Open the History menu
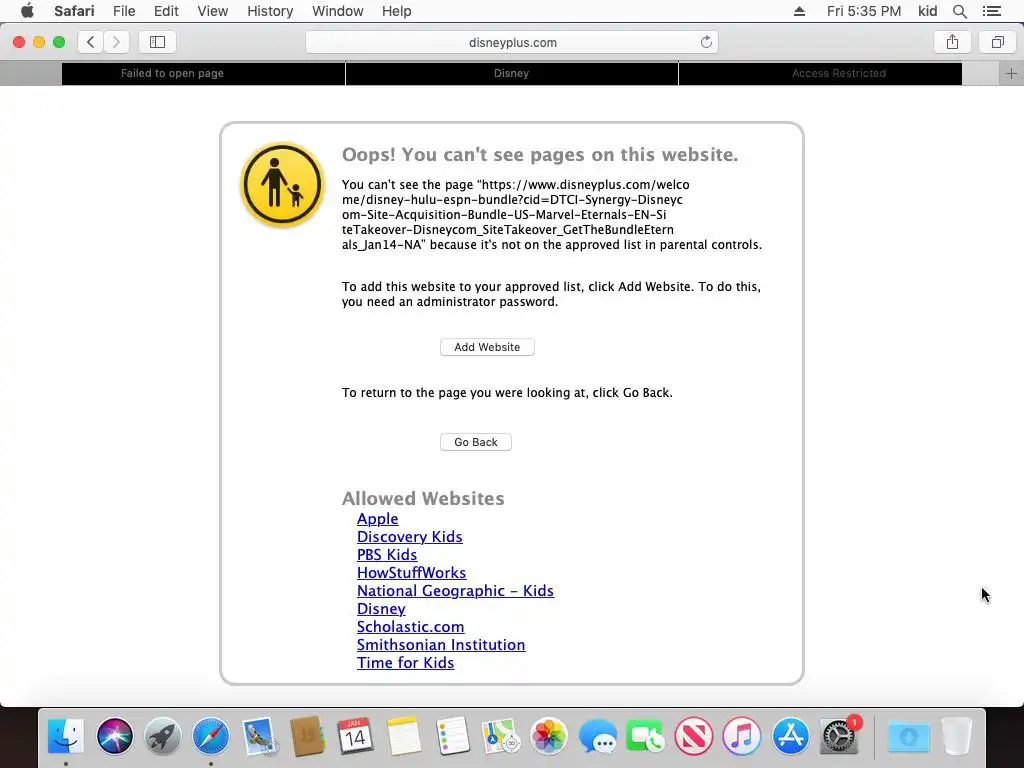This screenshot has width=1024, height=768. pyautogui.click(x=270, y=11)
